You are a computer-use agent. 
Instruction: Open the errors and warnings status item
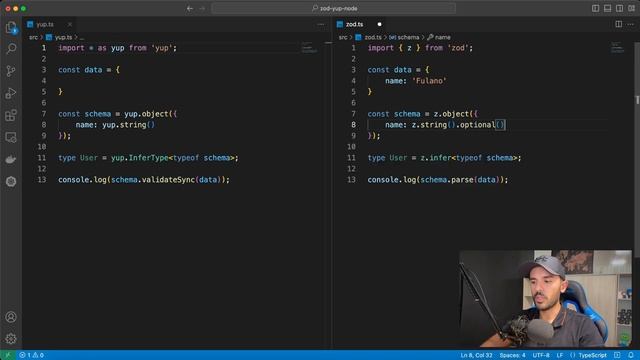click(x=31, y=355)
